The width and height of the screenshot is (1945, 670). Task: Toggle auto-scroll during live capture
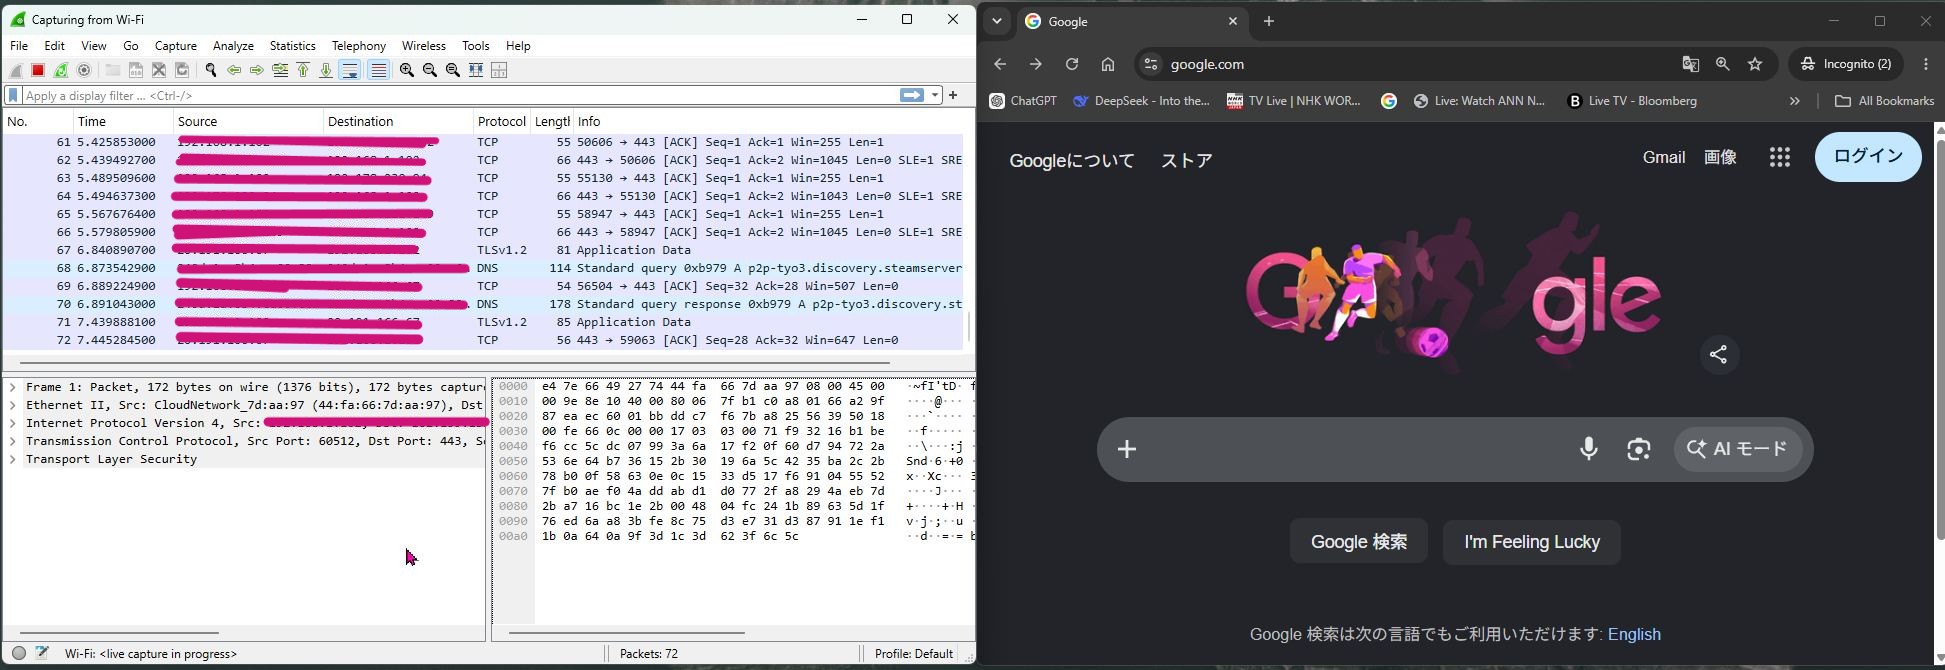(x=350, y=70)
